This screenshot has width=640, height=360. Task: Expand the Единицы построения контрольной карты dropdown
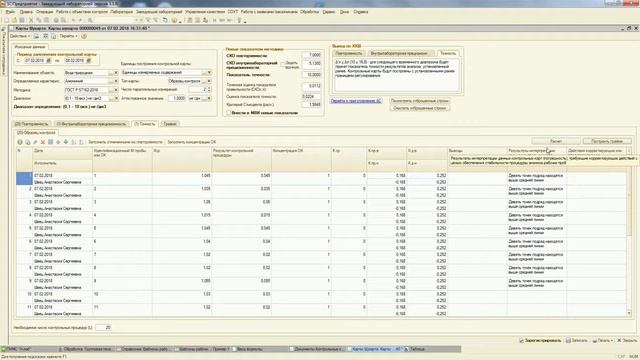tap(209, 73)
